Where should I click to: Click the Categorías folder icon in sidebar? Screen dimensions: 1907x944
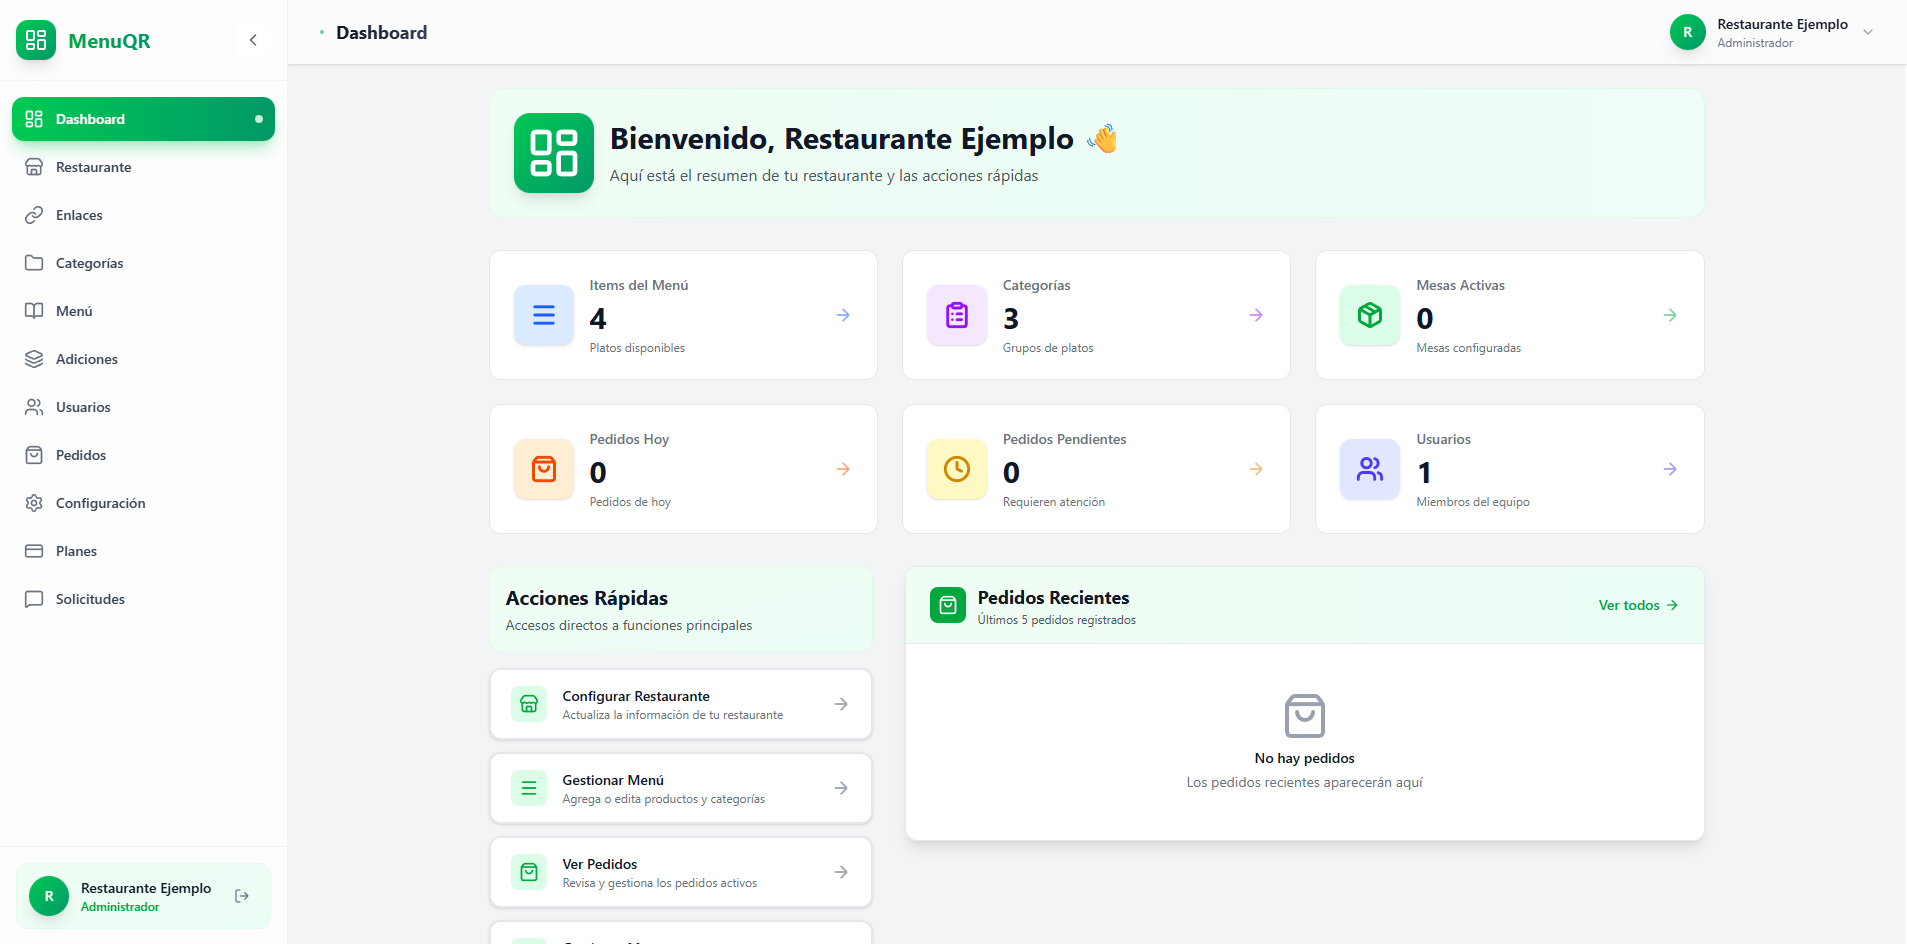click(34, 263)
